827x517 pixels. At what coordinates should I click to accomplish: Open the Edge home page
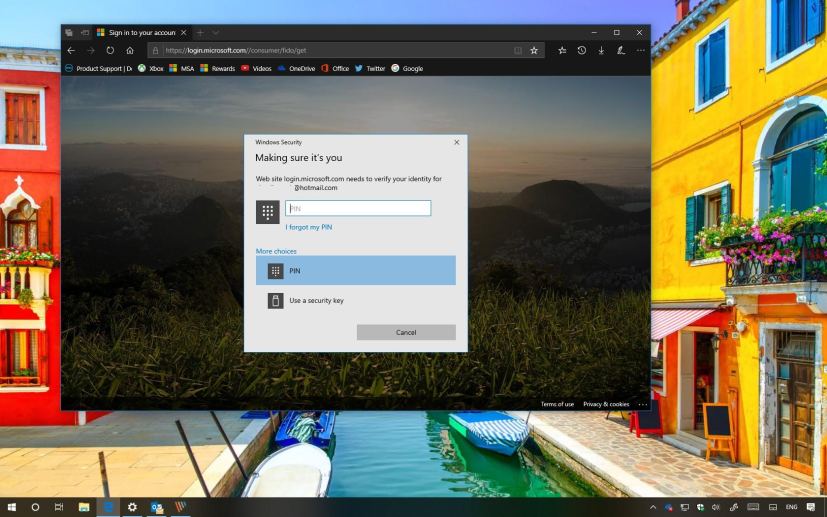pyautogui.click(x=130, y=51)
